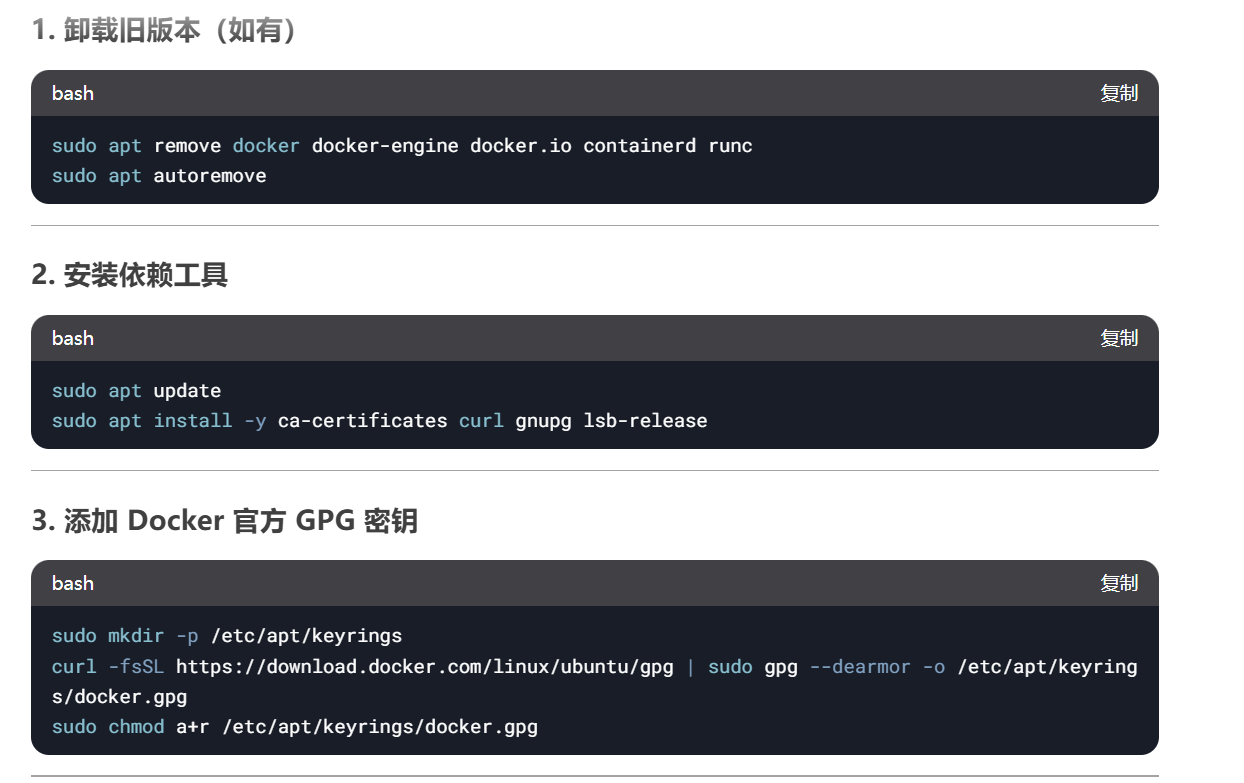Click 'containerd' in the remove command

click(640, 146)
